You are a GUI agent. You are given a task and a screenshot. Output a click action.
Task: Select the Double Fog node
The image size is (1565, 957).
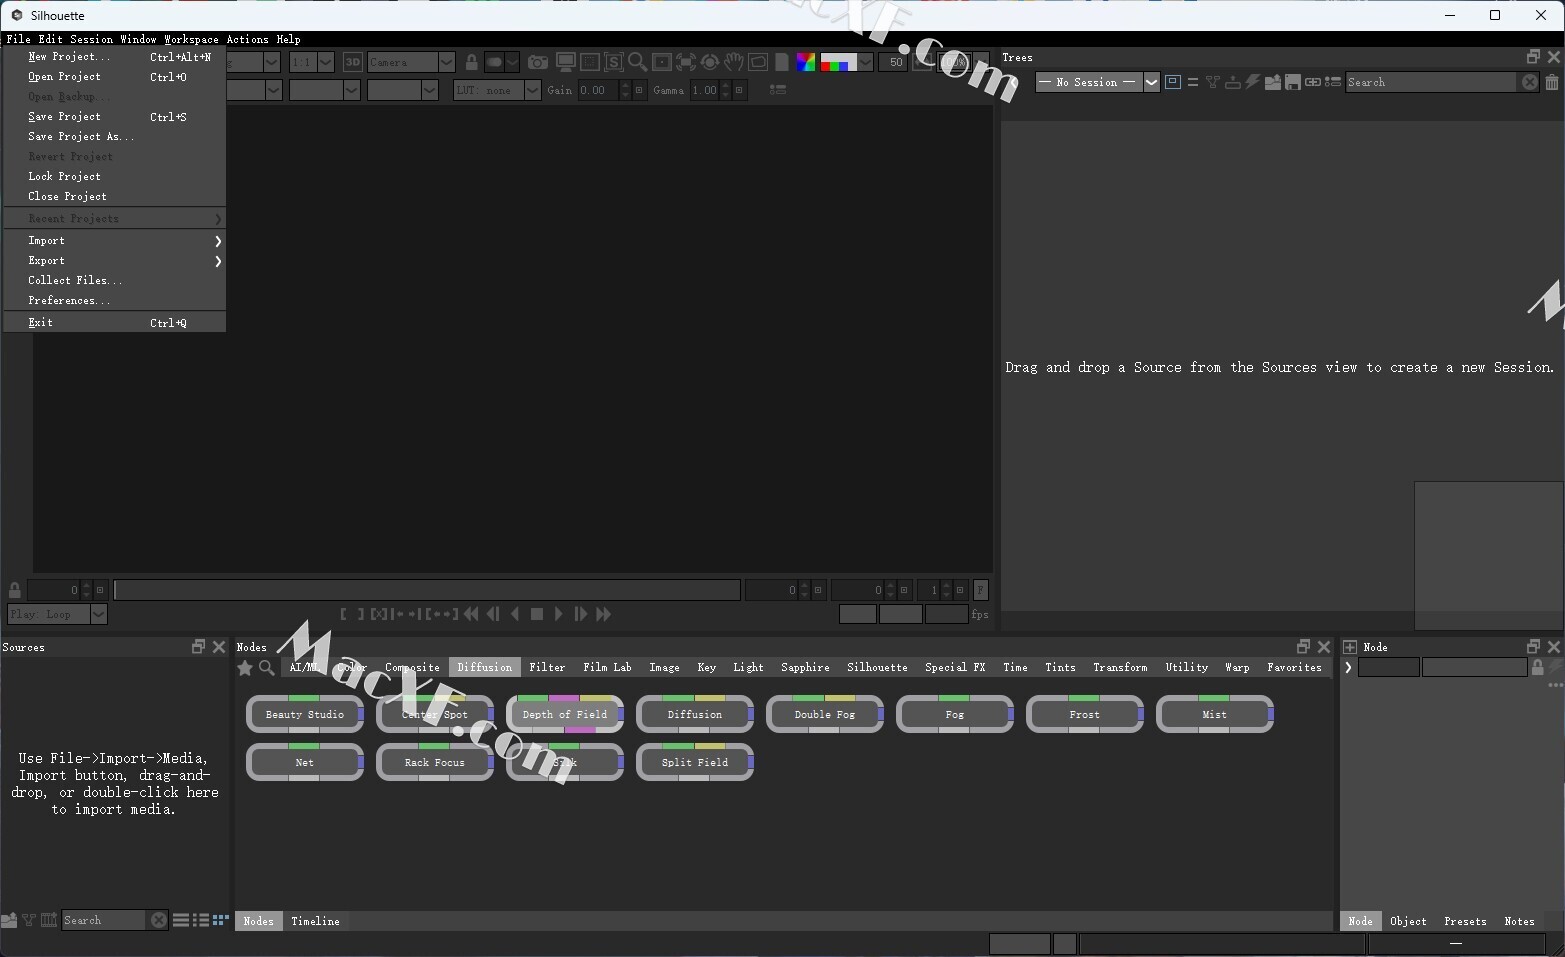tap(825, 714)
